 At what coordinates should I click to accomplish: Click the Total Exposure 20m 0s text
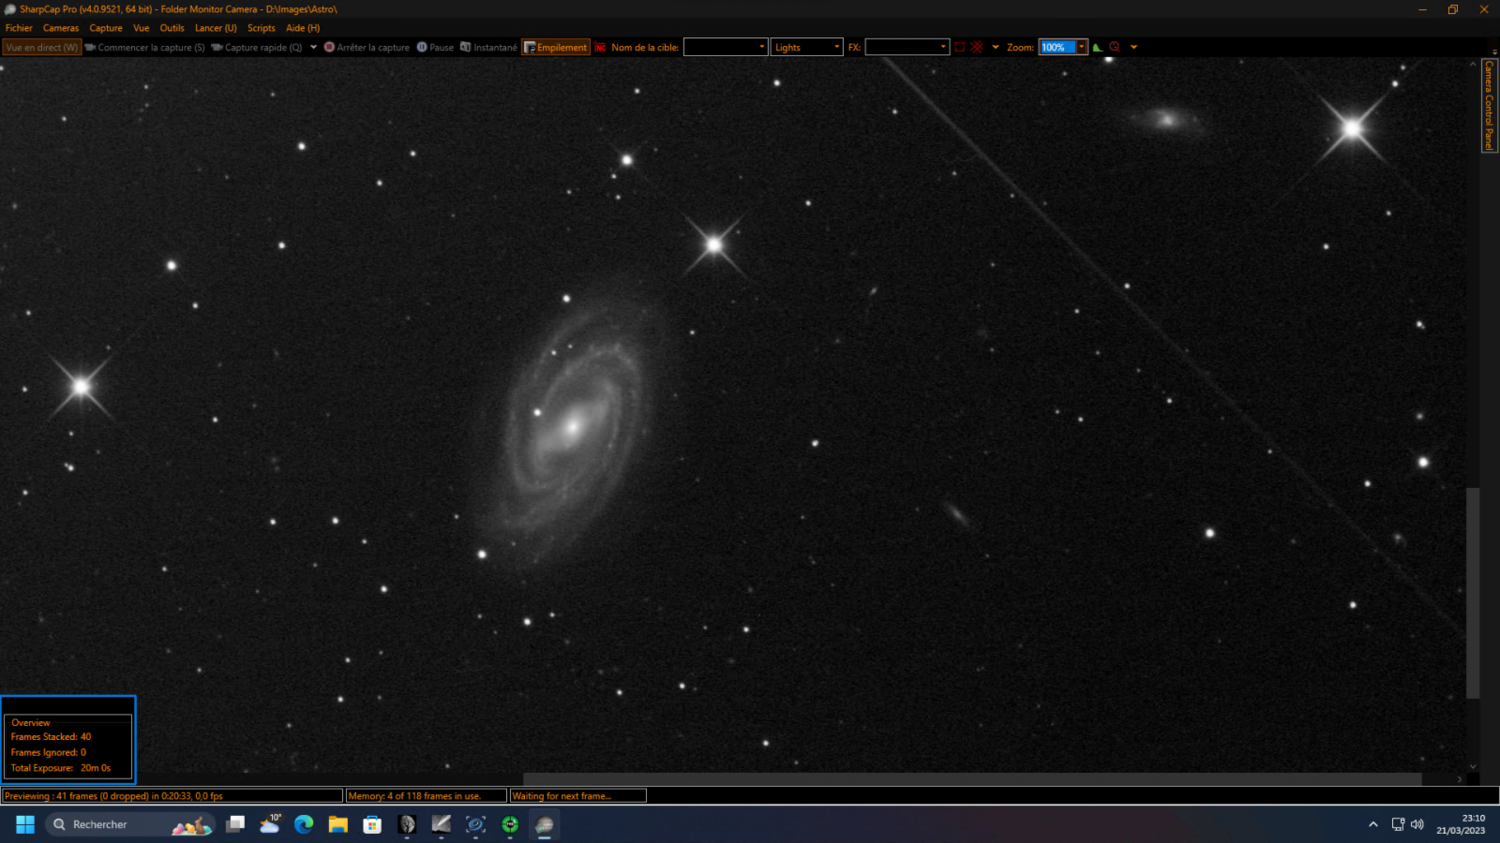tap(61, 768)
